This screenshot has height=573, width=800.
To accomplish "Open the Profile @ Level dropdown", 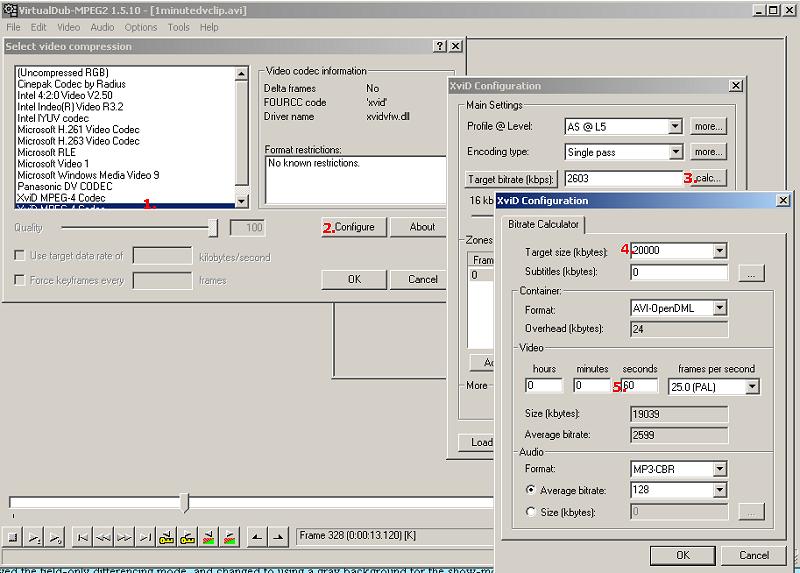I will pos(675,126).
